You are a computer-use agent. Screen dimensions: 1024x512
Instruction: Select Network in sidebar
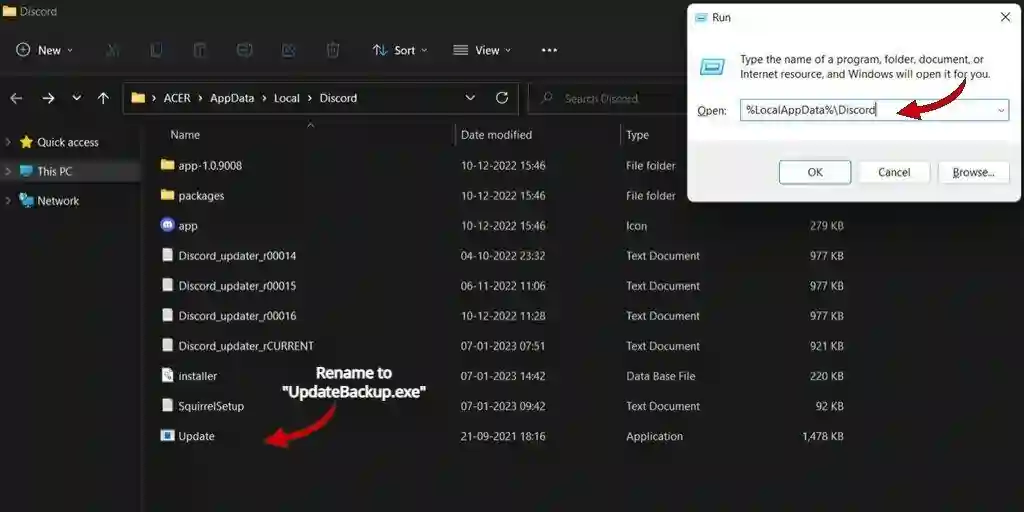pyautogui.click(x=58, y=200)
